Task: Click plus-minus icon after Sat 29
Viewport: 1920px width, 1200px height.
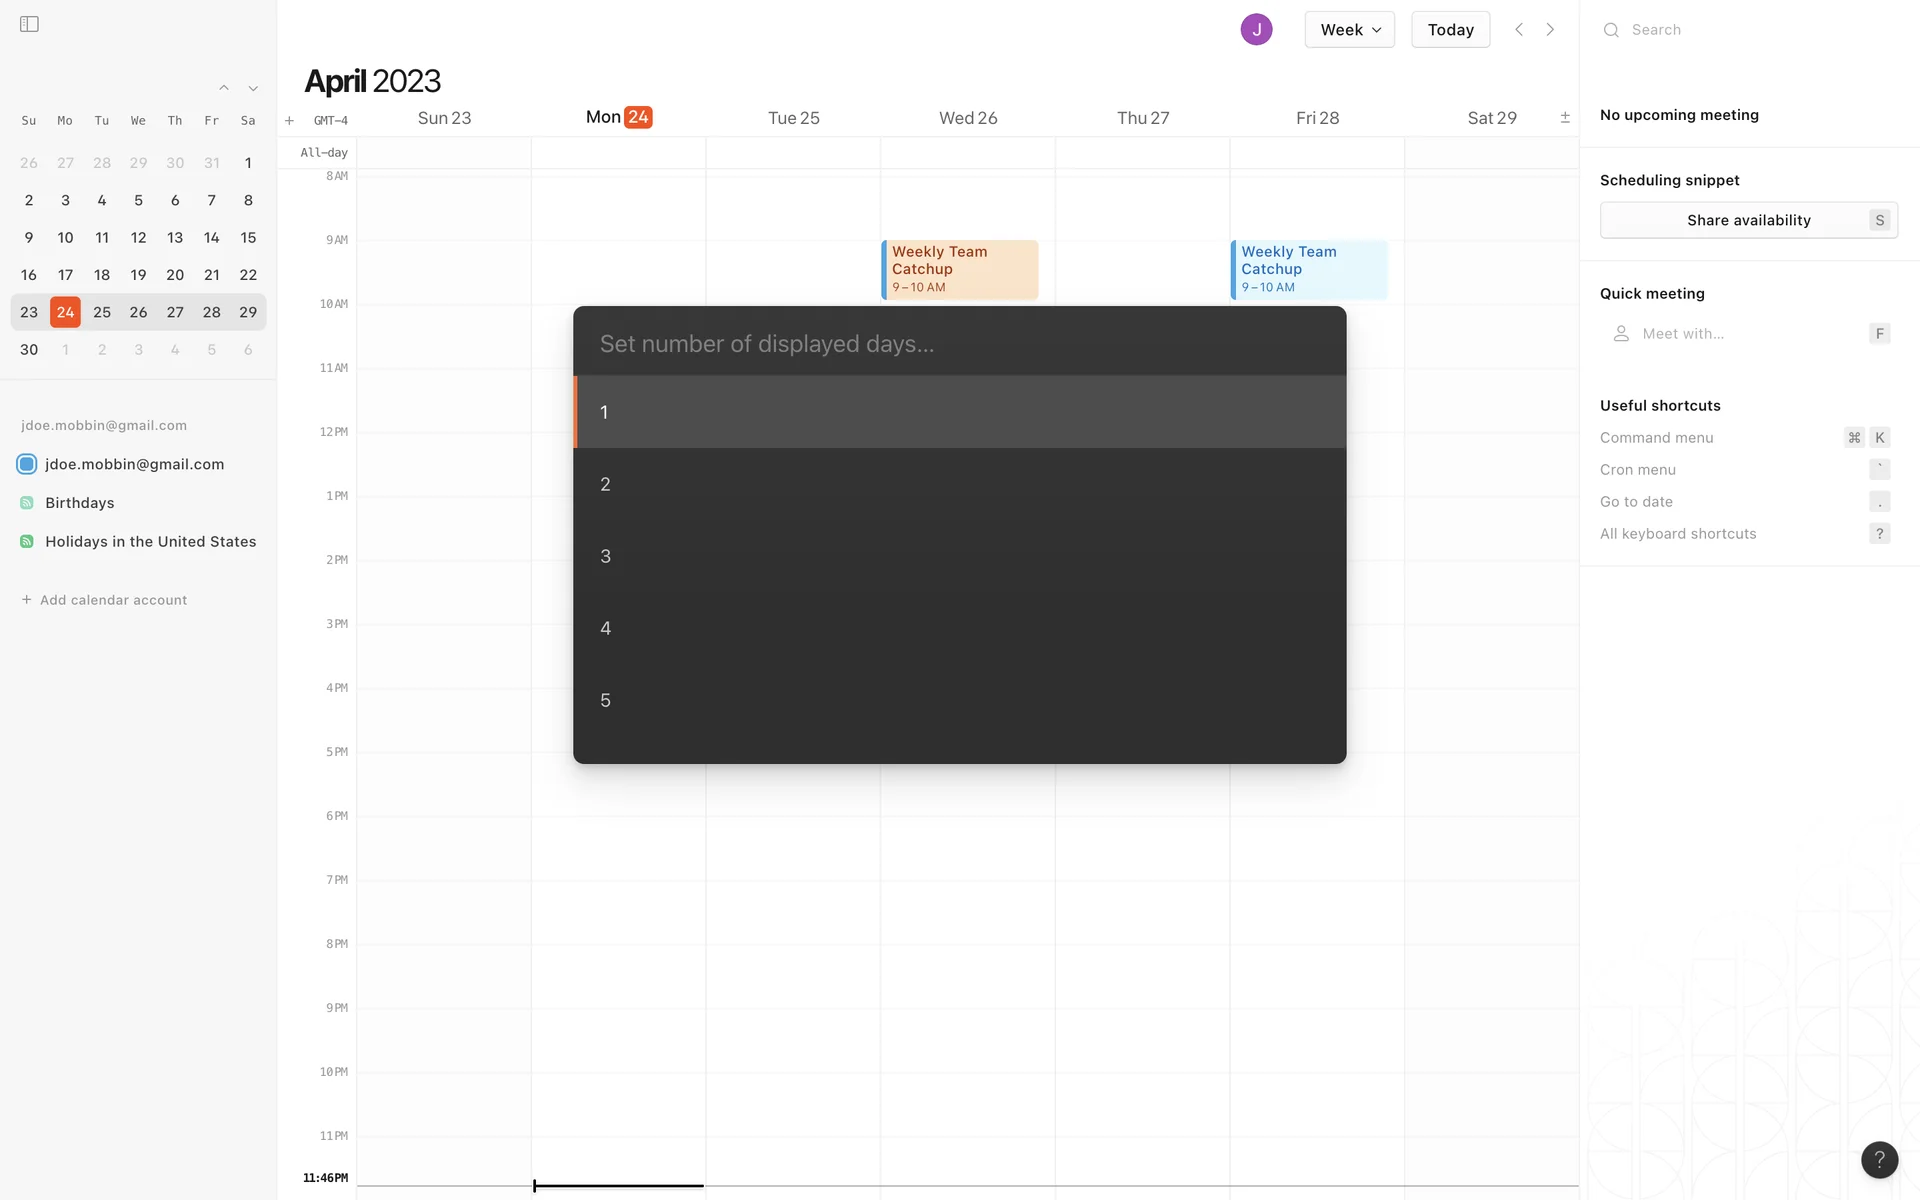Action: point(1565,117)
